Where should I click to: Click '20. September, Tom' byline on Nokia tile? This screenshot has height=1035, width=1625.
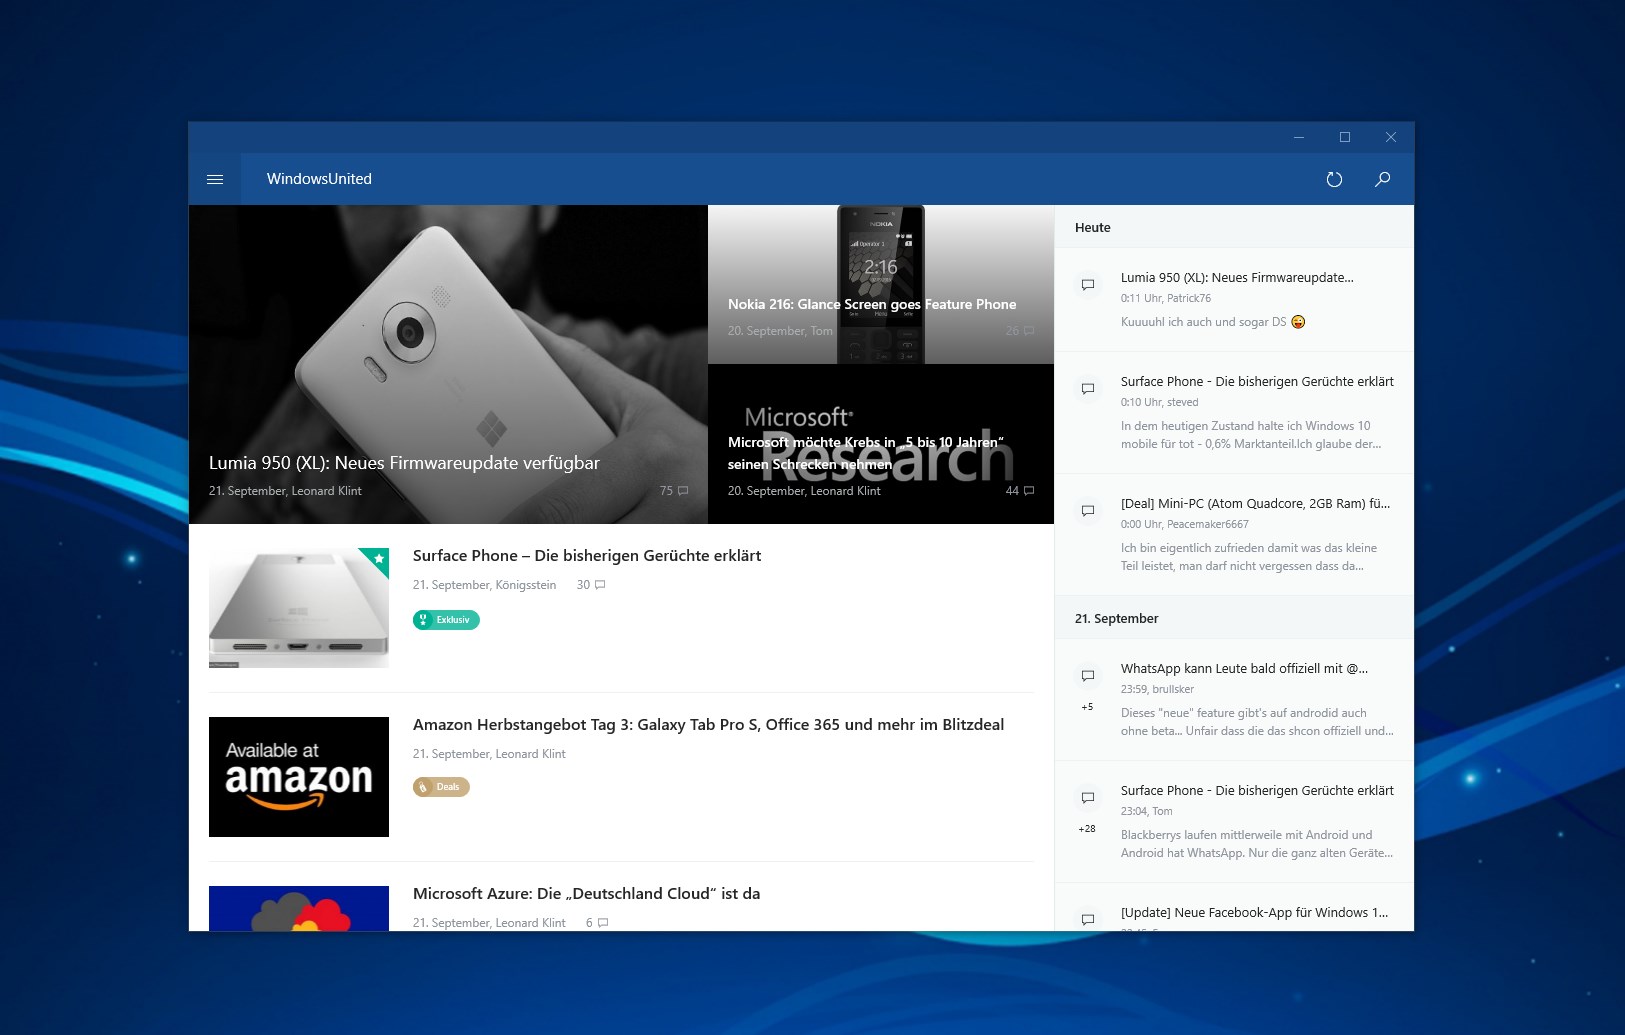(x=780, y=331)
